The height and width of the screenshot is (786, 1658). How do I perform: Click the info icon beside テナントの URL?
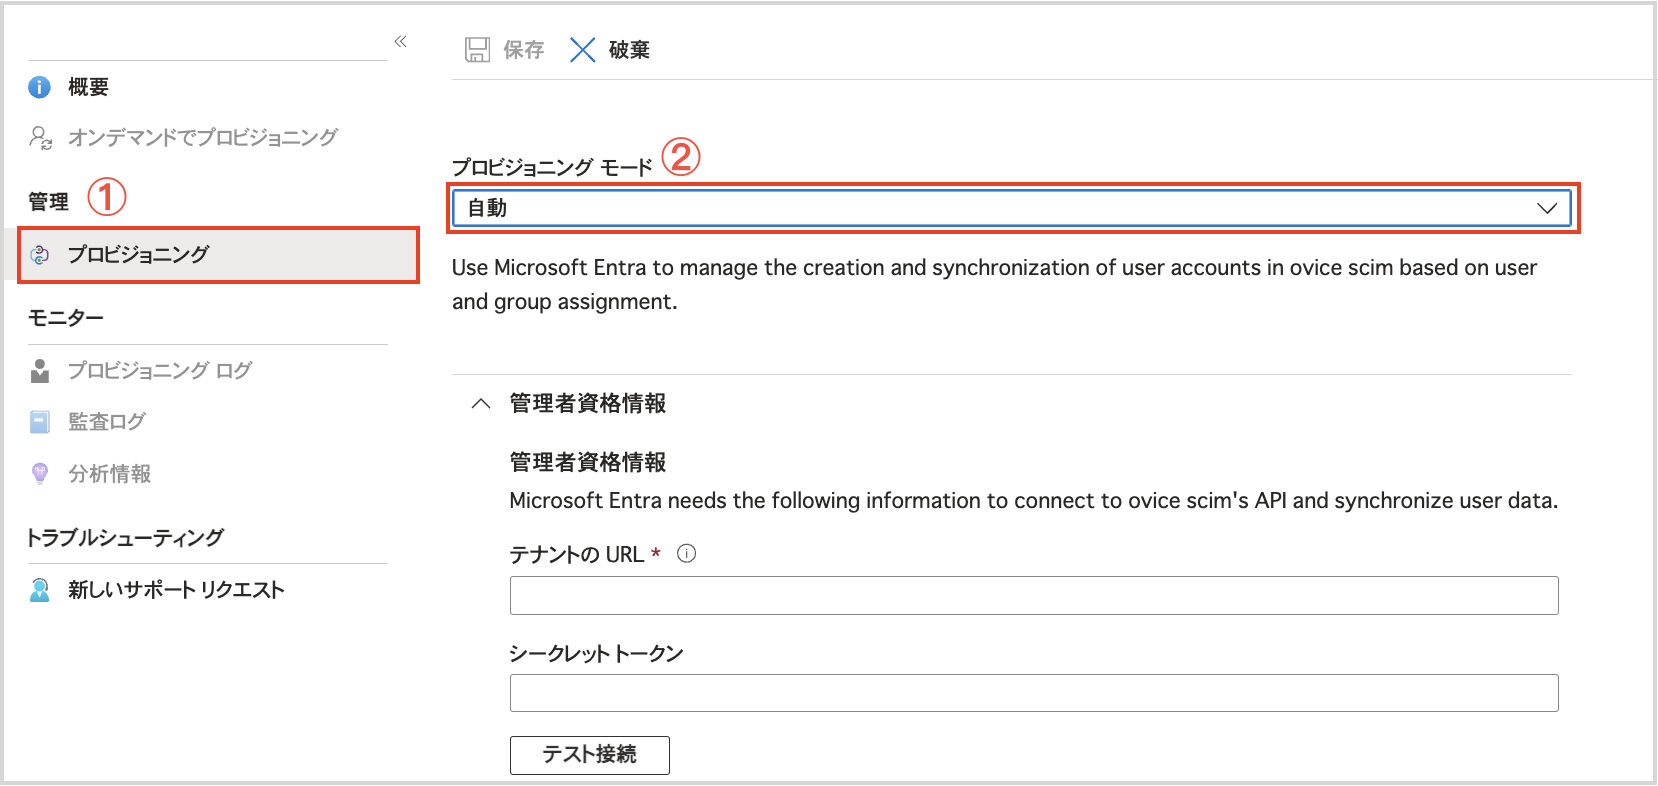(686, 553)
